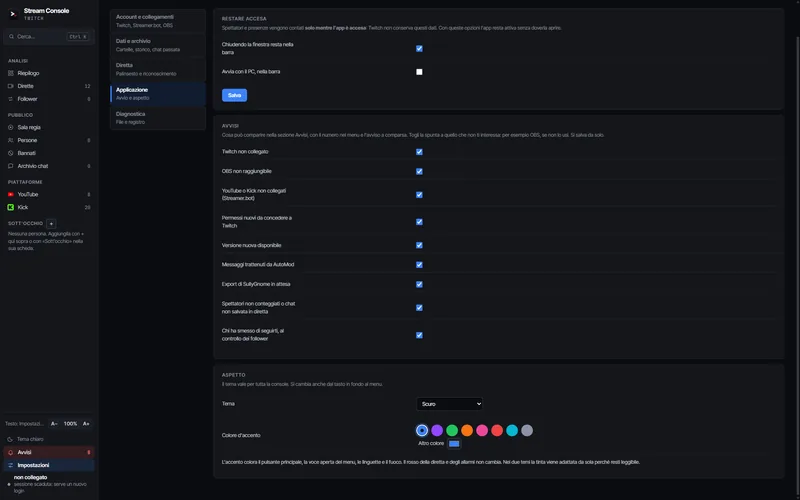
Task: Click the Persone people icon
Action: pyautogui.click(x=11, y=140)
